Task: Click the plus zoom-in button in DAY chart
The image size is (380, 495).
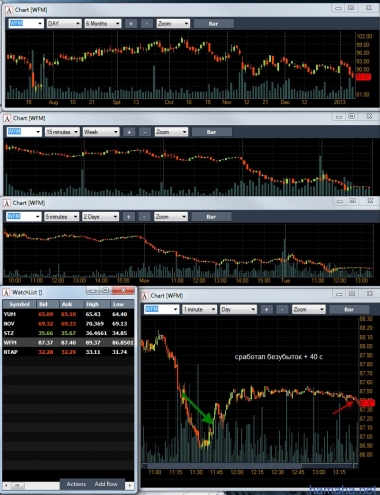Action: point(131,24)
